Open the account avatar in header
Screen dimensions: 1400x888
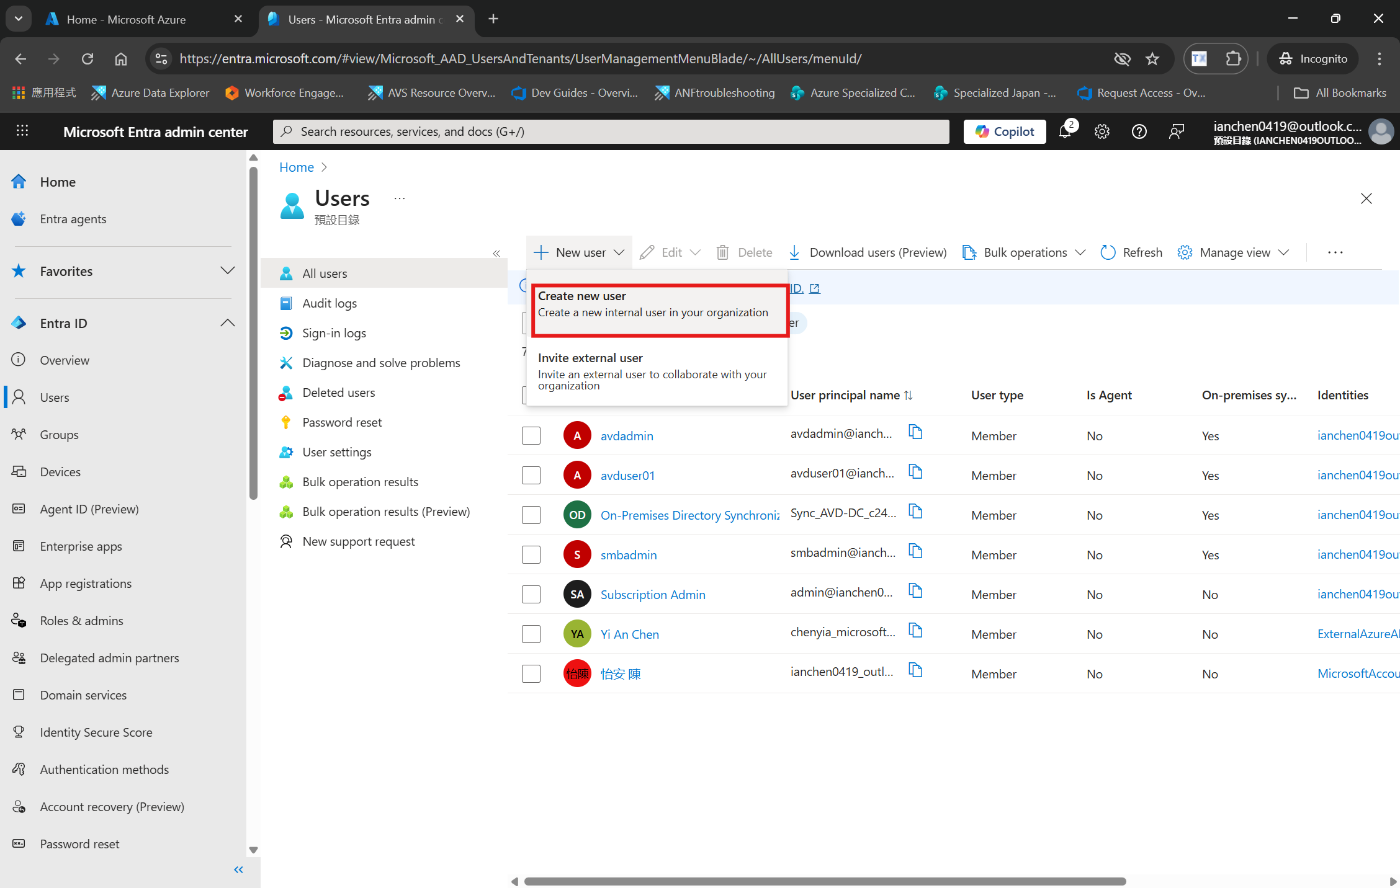coord(1381,131)
